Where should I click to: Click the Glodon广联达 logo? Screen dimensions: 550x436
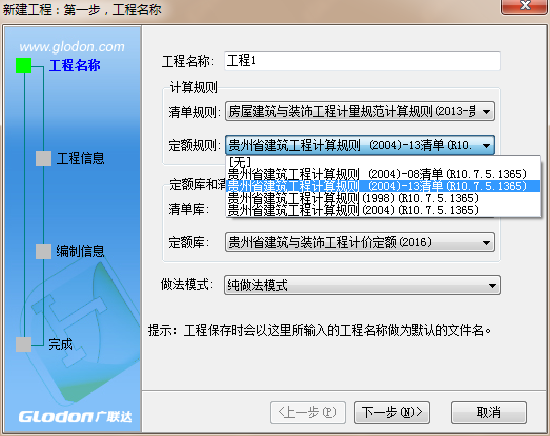click(75, 416)
